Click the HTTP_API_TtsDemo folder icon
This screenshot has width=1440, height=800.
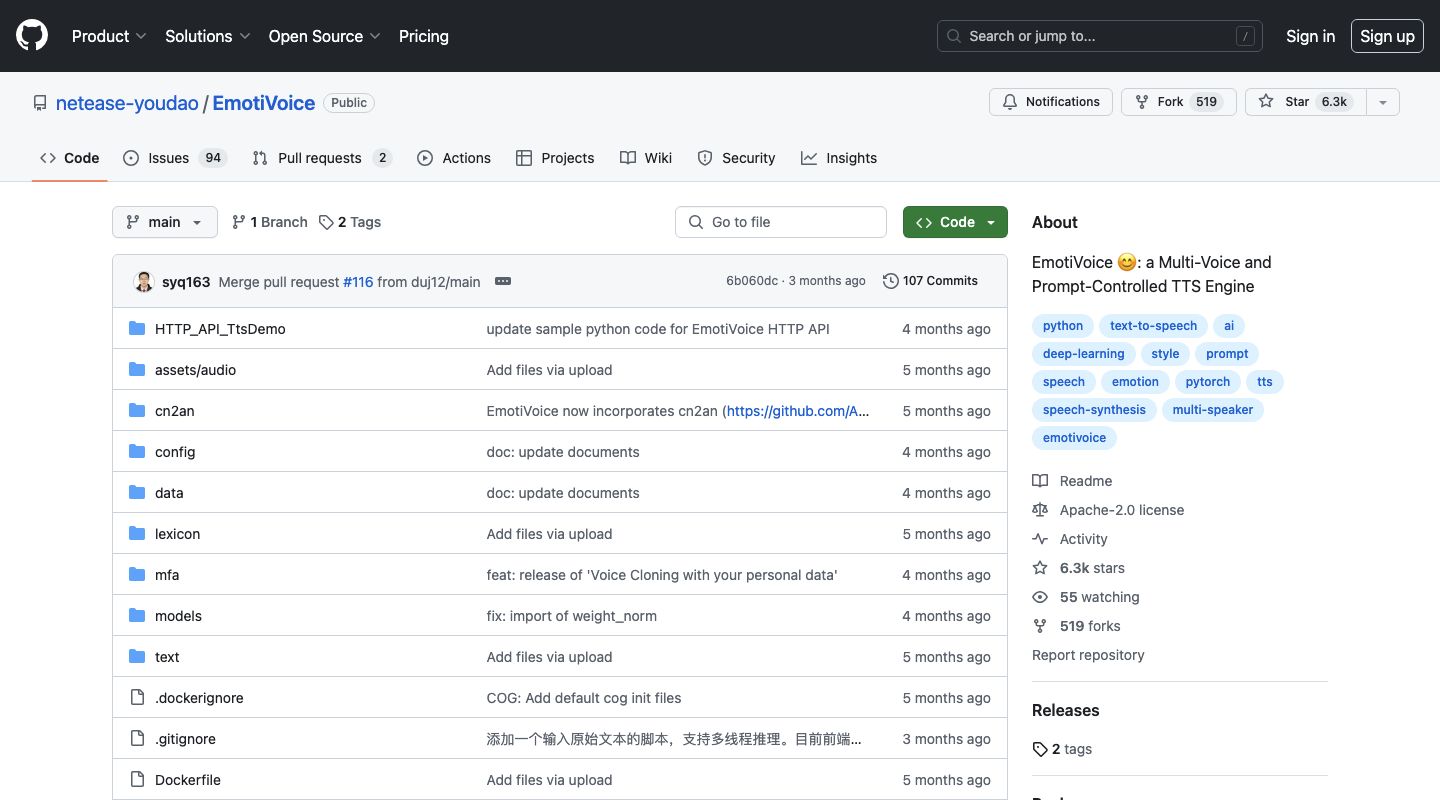click(137, 328)
